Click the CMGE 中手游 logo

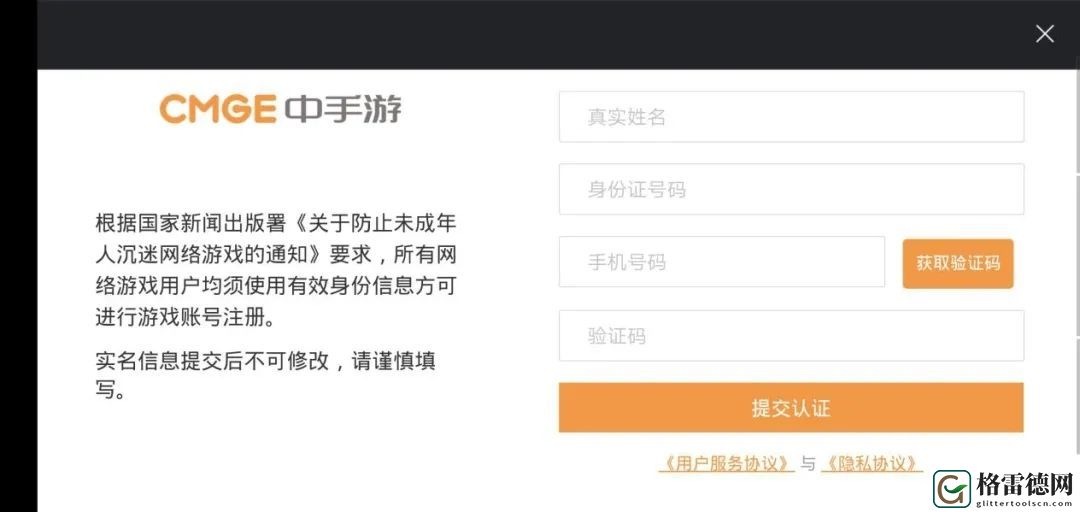[x=280, y=110]
